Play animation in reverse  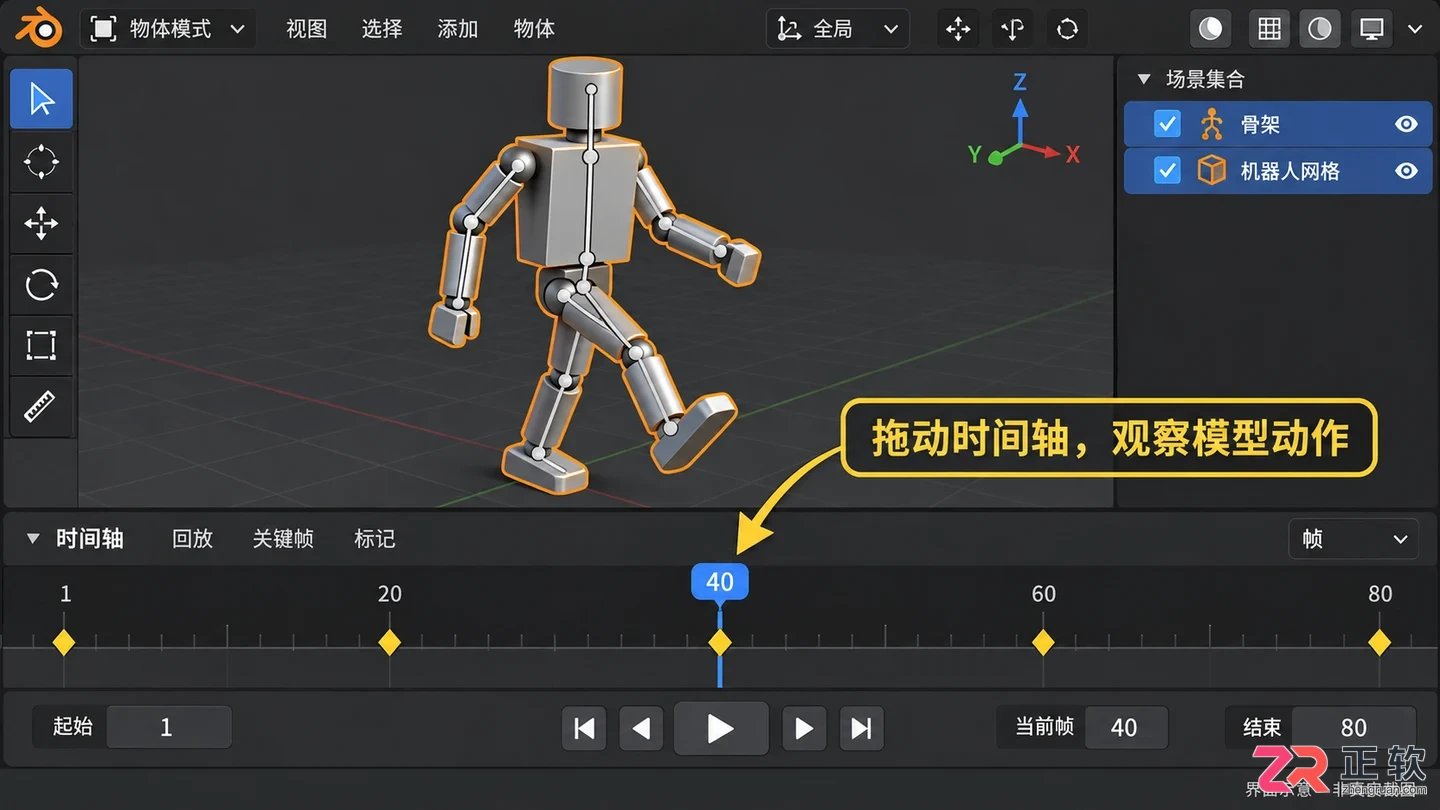click(x=641, y=728)
